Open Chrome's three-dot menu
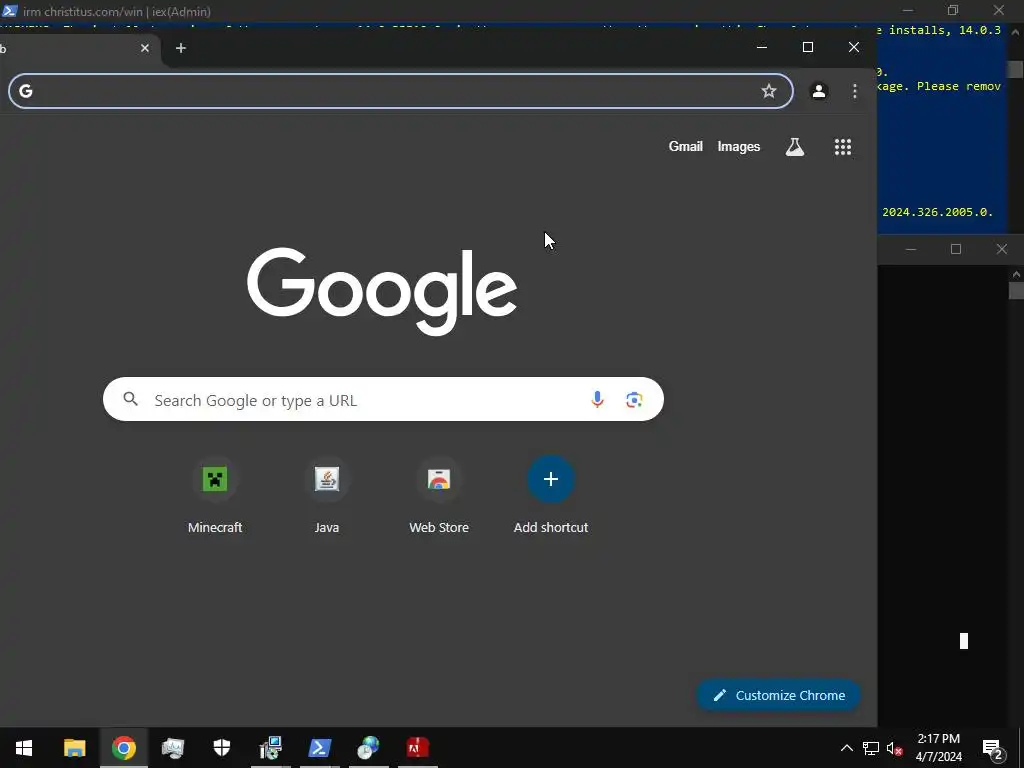 pyautogui.click(x=854, y=91)
